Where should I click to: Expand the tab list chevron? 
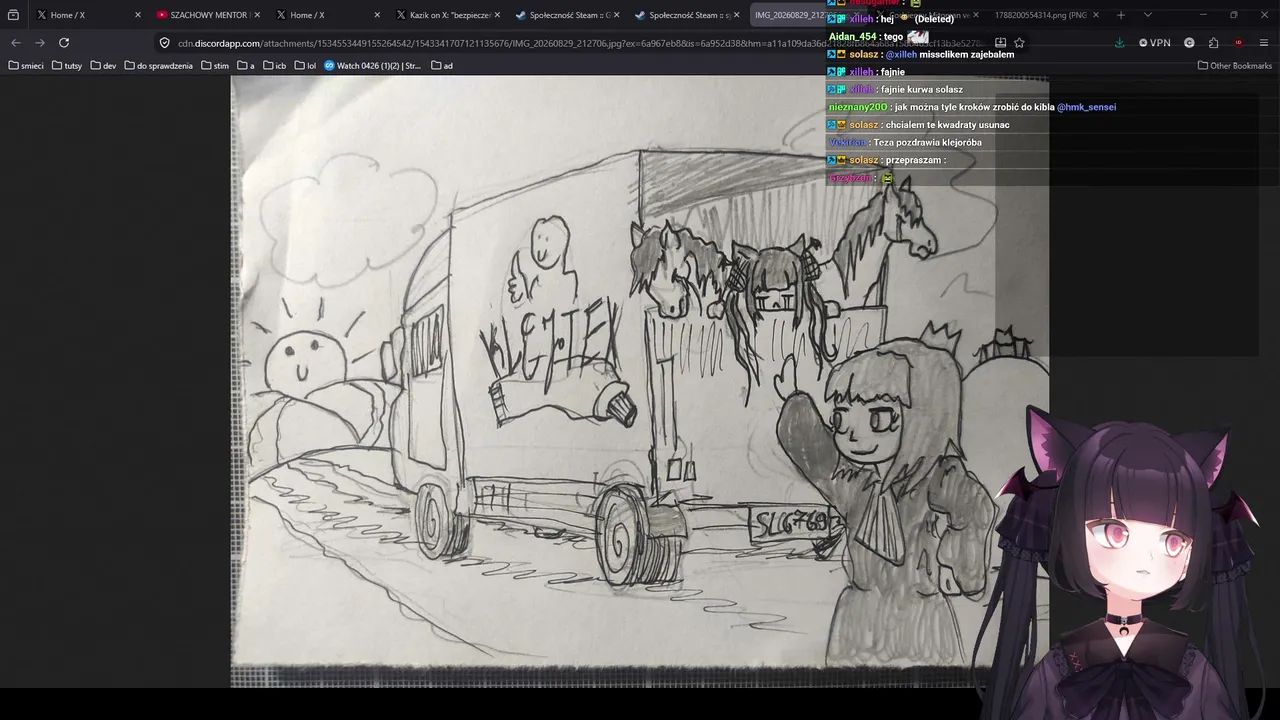(x=1147, y=15)
